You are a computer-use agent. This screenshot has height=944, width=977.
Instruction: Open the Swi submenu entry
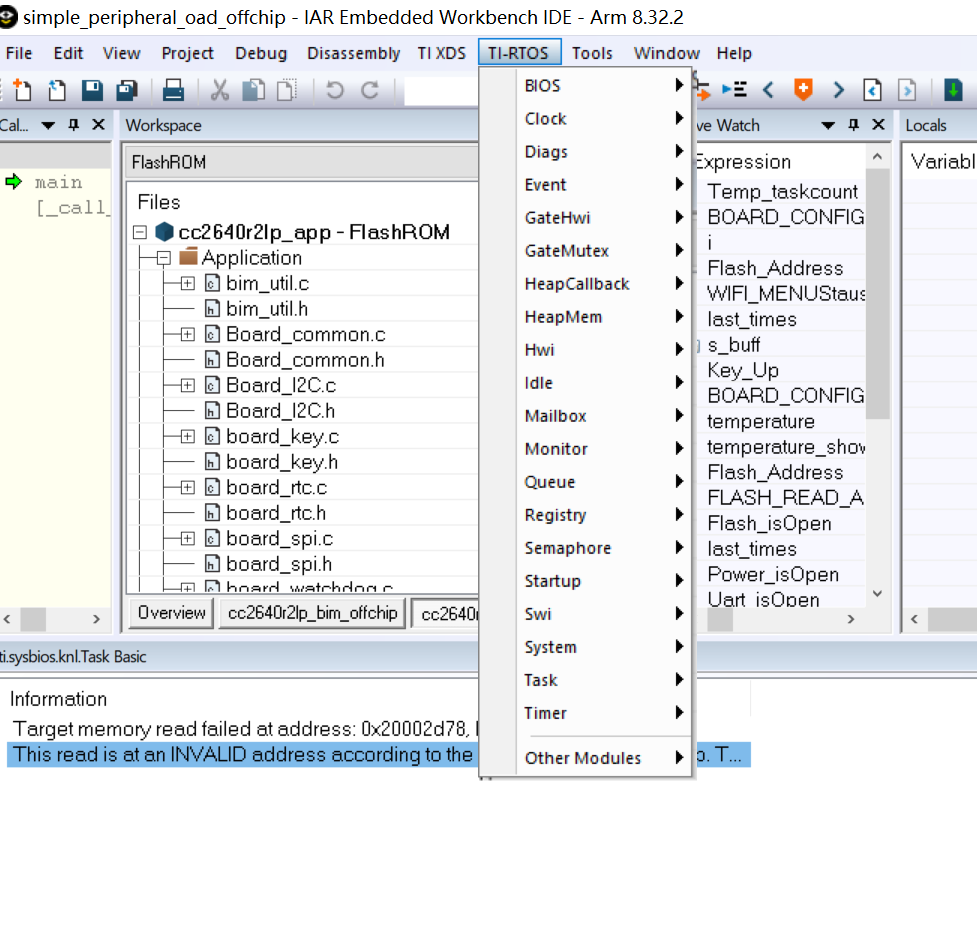point(604,614)
